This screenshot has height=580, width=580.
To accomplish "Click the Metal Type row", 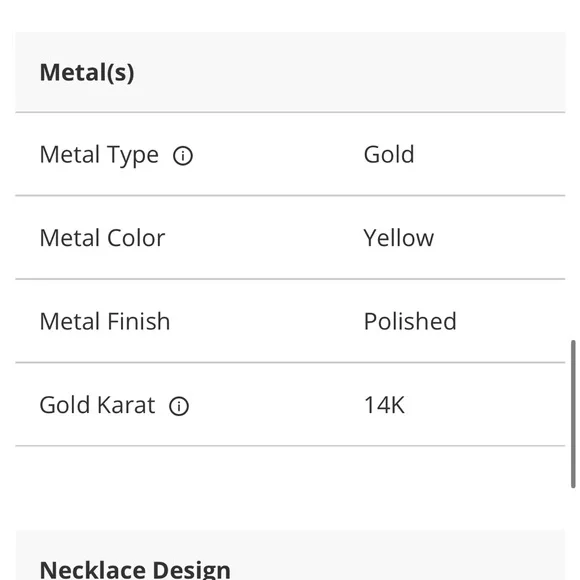I will pos(290,154).
